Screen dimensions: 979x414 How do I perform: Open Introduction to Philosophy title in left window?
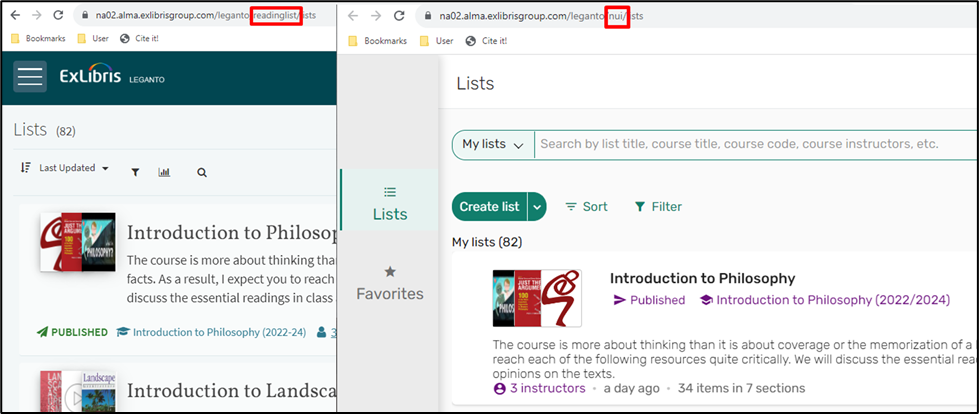pos(232,233)
